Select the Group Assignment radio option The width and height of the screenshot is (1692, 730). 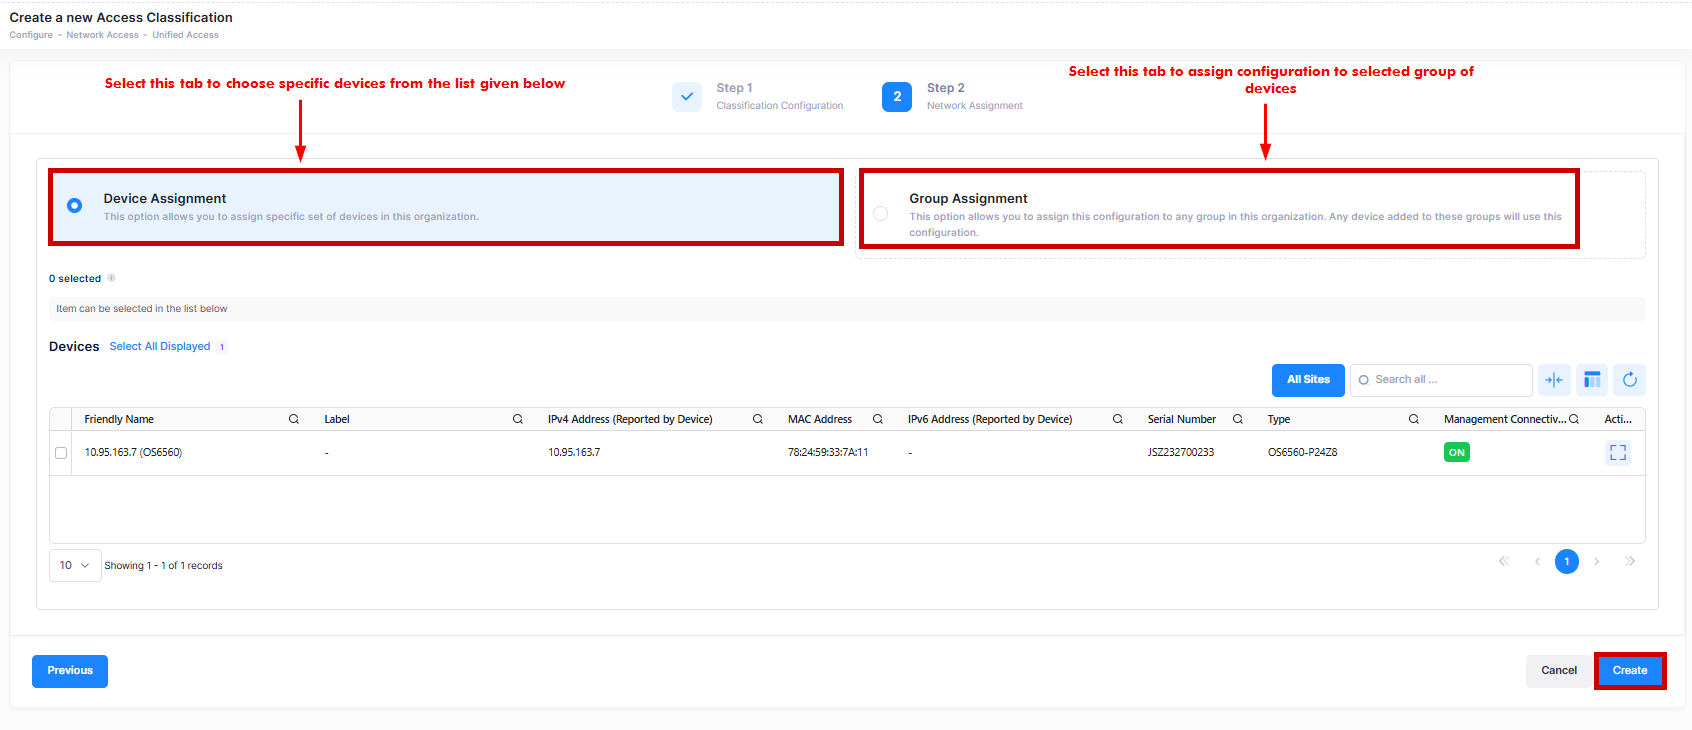click(x=880, y=214)
